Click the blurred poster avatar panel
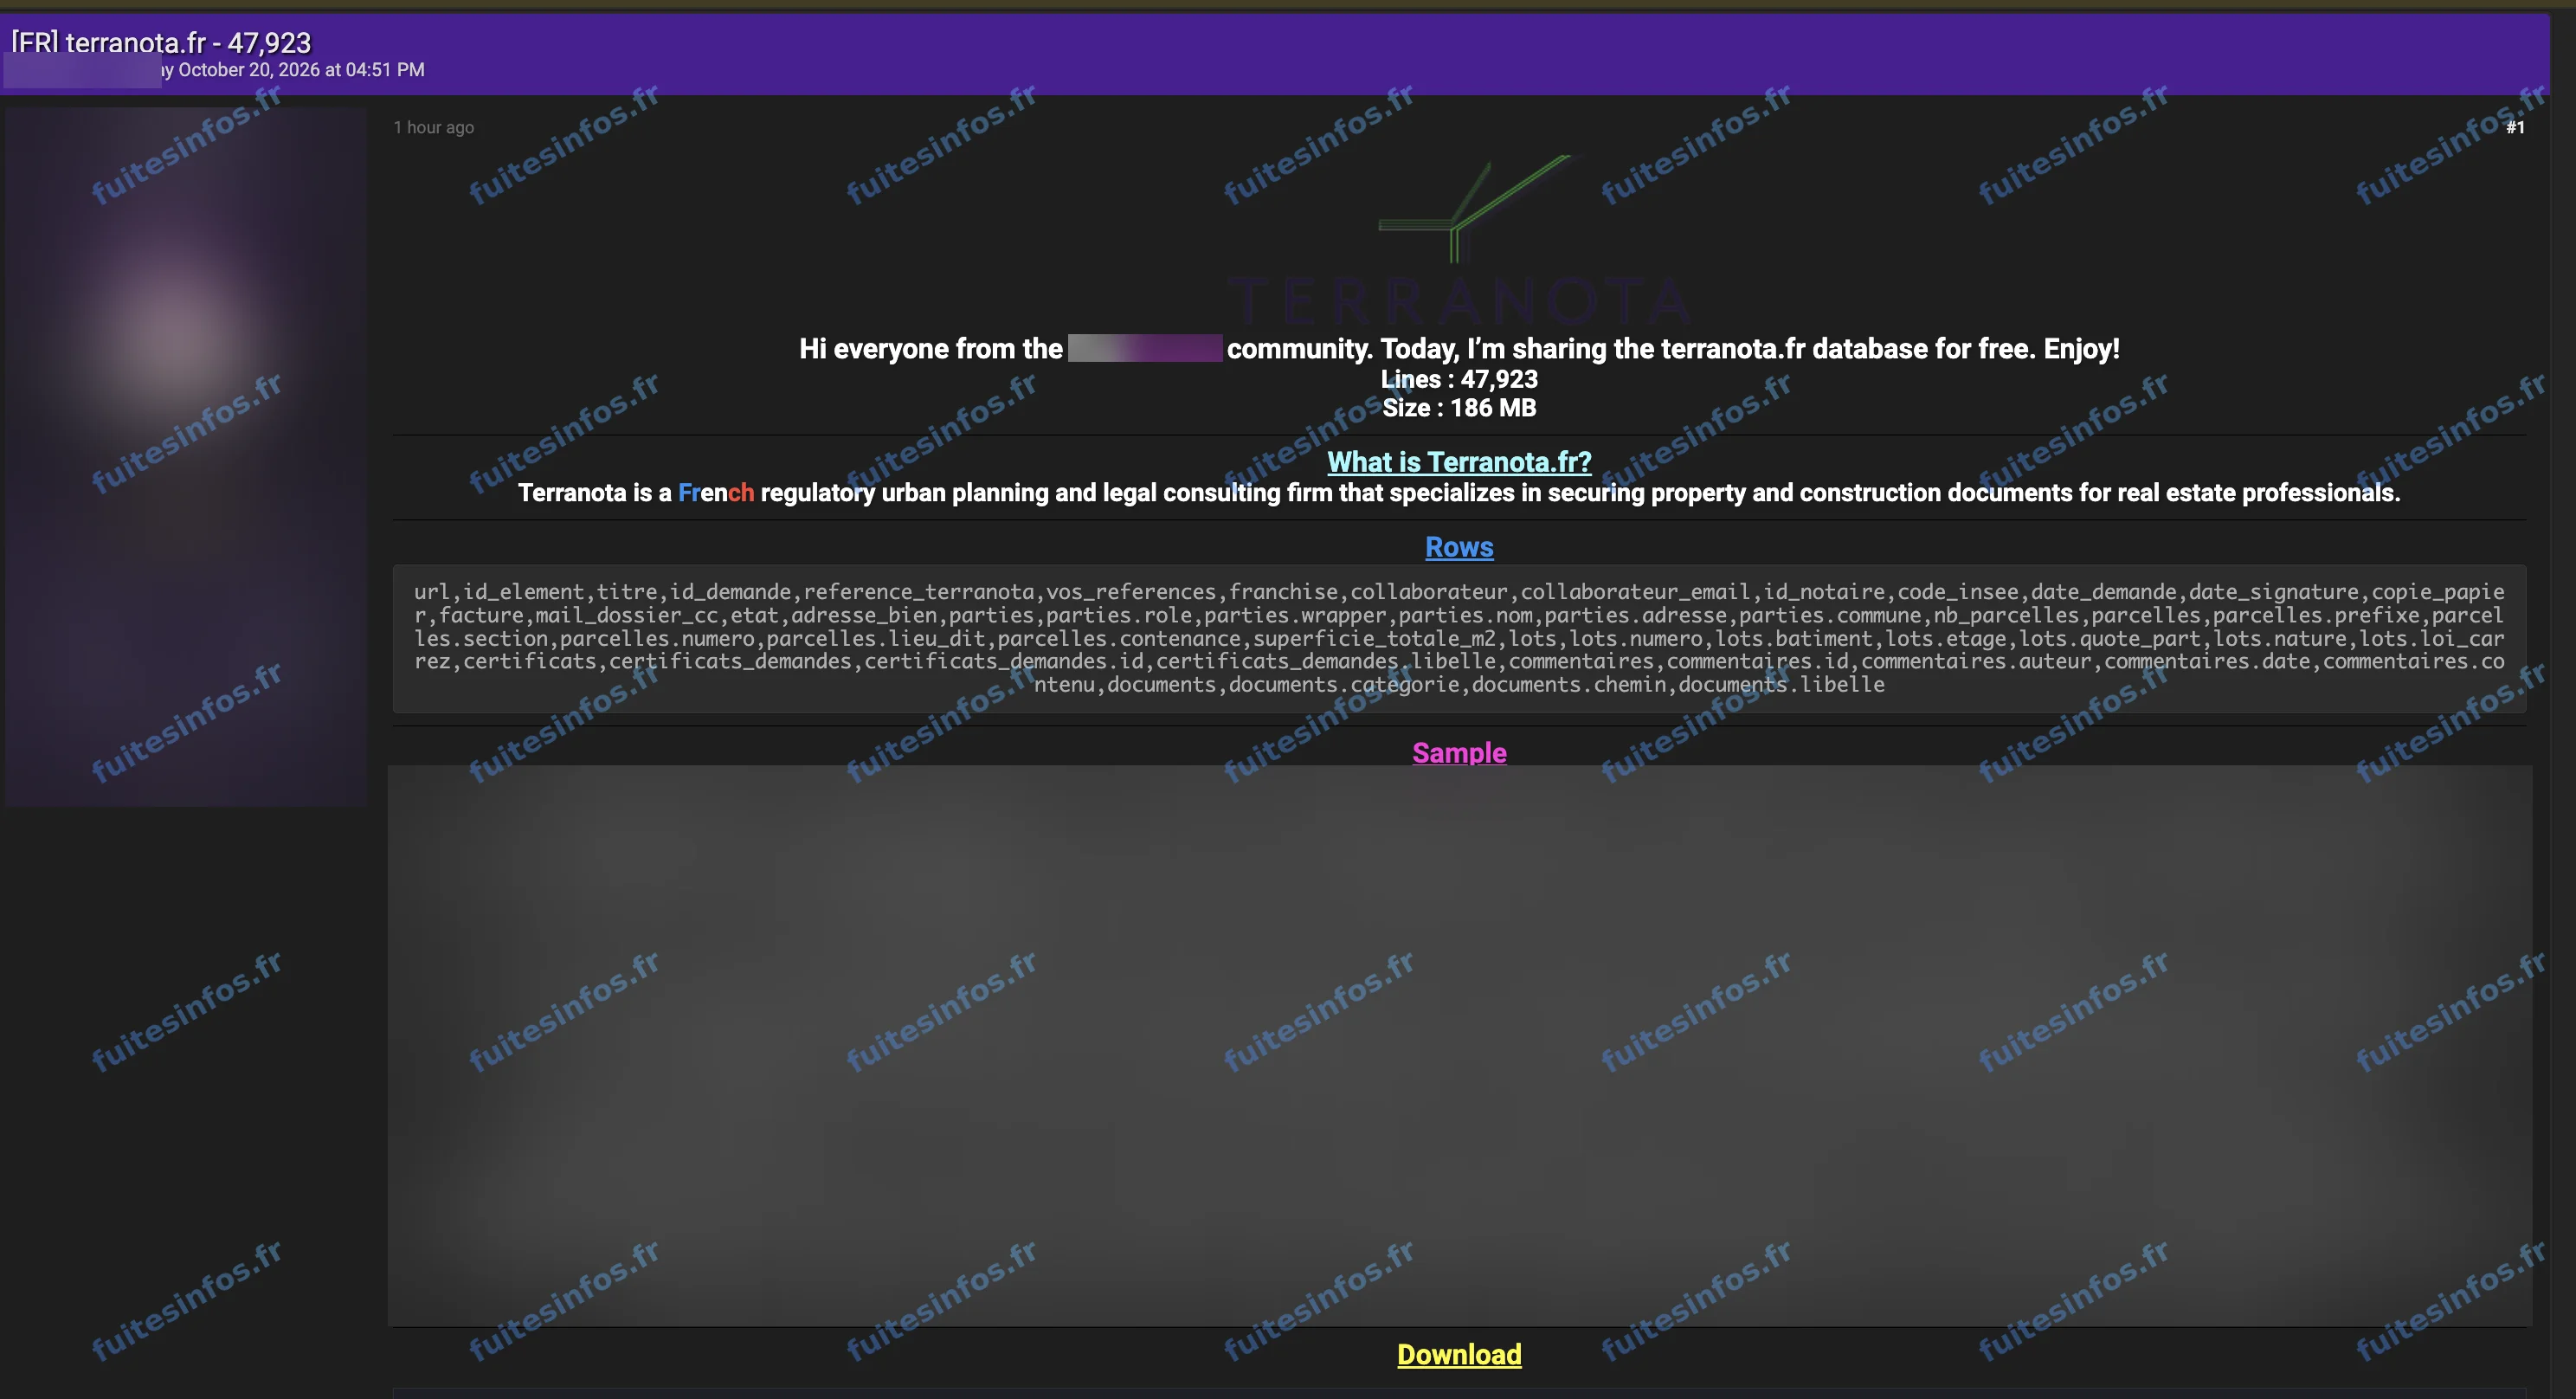 click(x=186, y=457)
